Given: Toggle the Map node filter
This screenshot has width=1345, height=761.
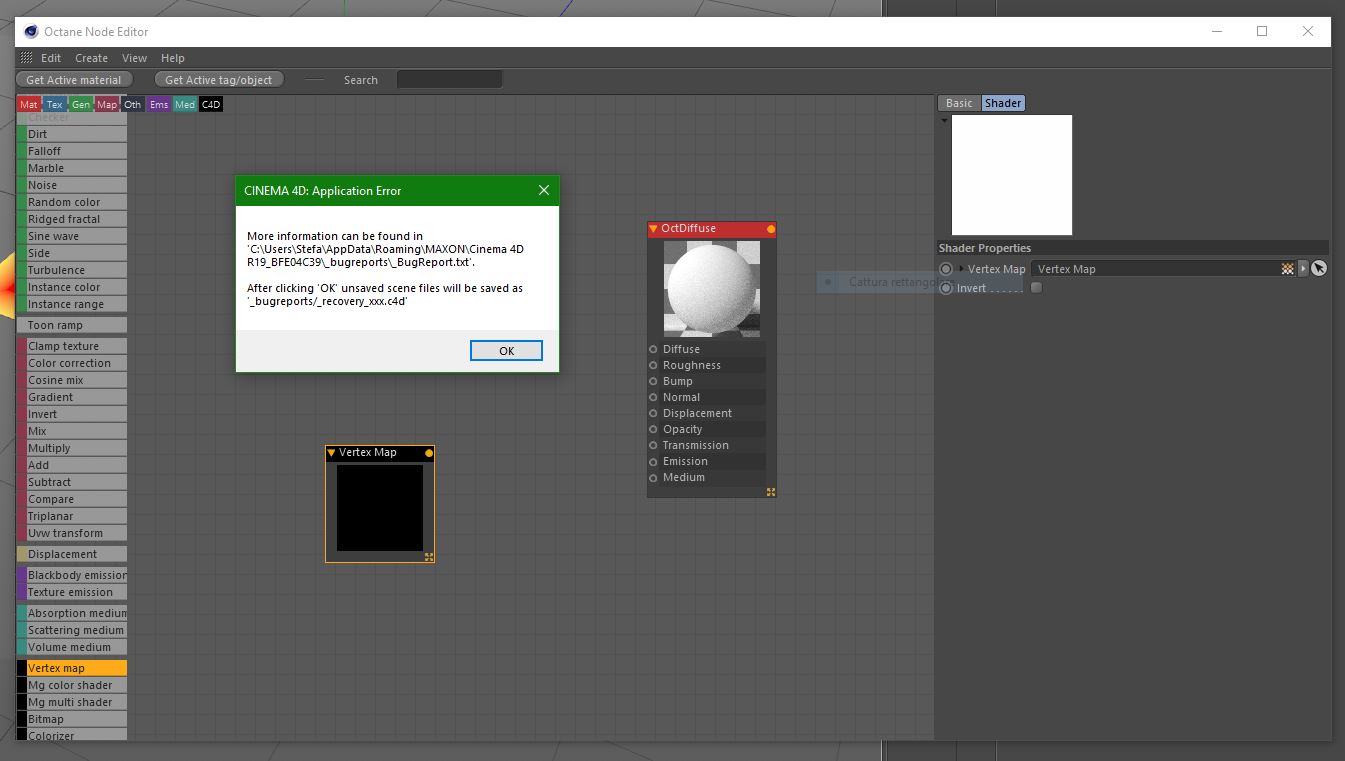Looking at the screenshot, I should point(107,104).
